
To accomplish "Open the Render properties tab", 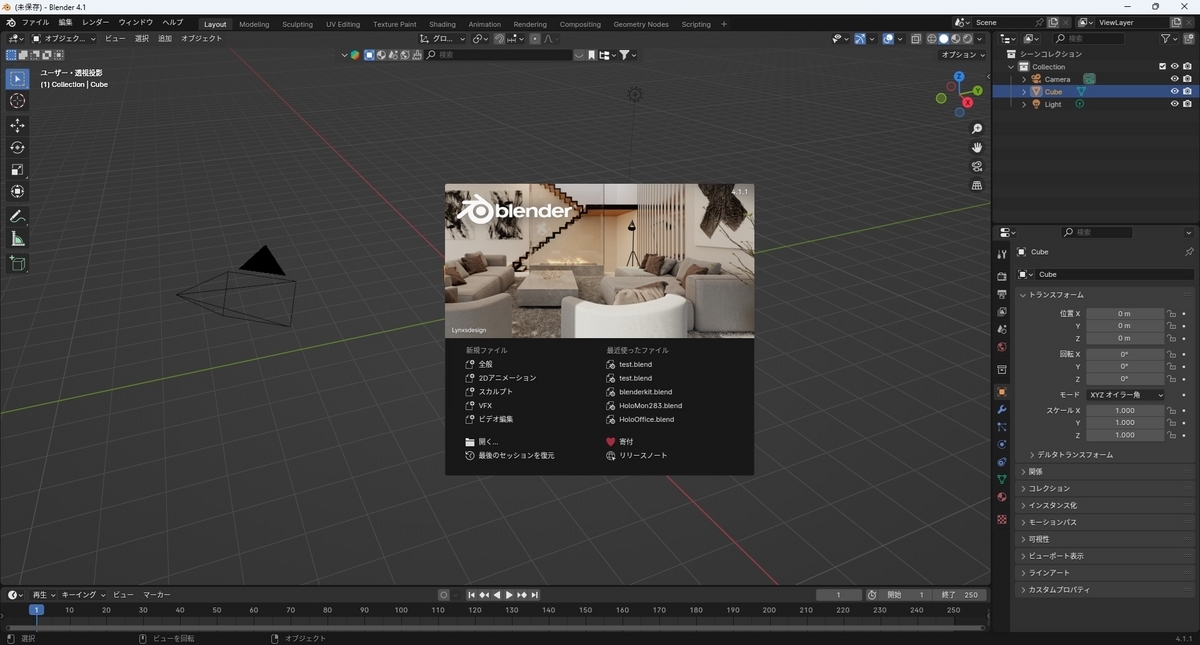I will pos(1001,277).
